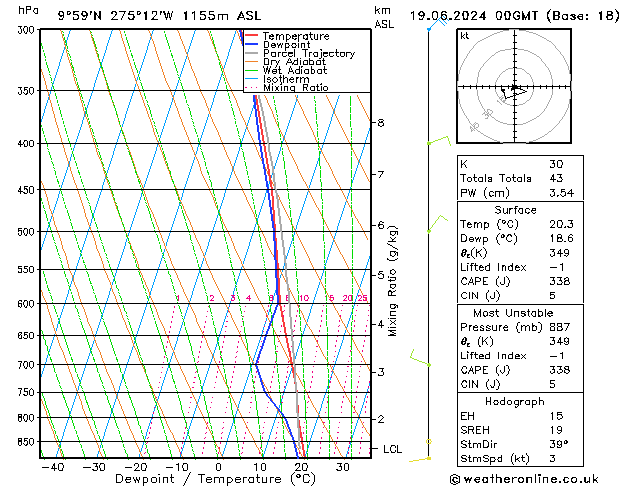Click the red Temperature legend line
The width and height of the screenshot is (629, 486).
tap(252, 36)
